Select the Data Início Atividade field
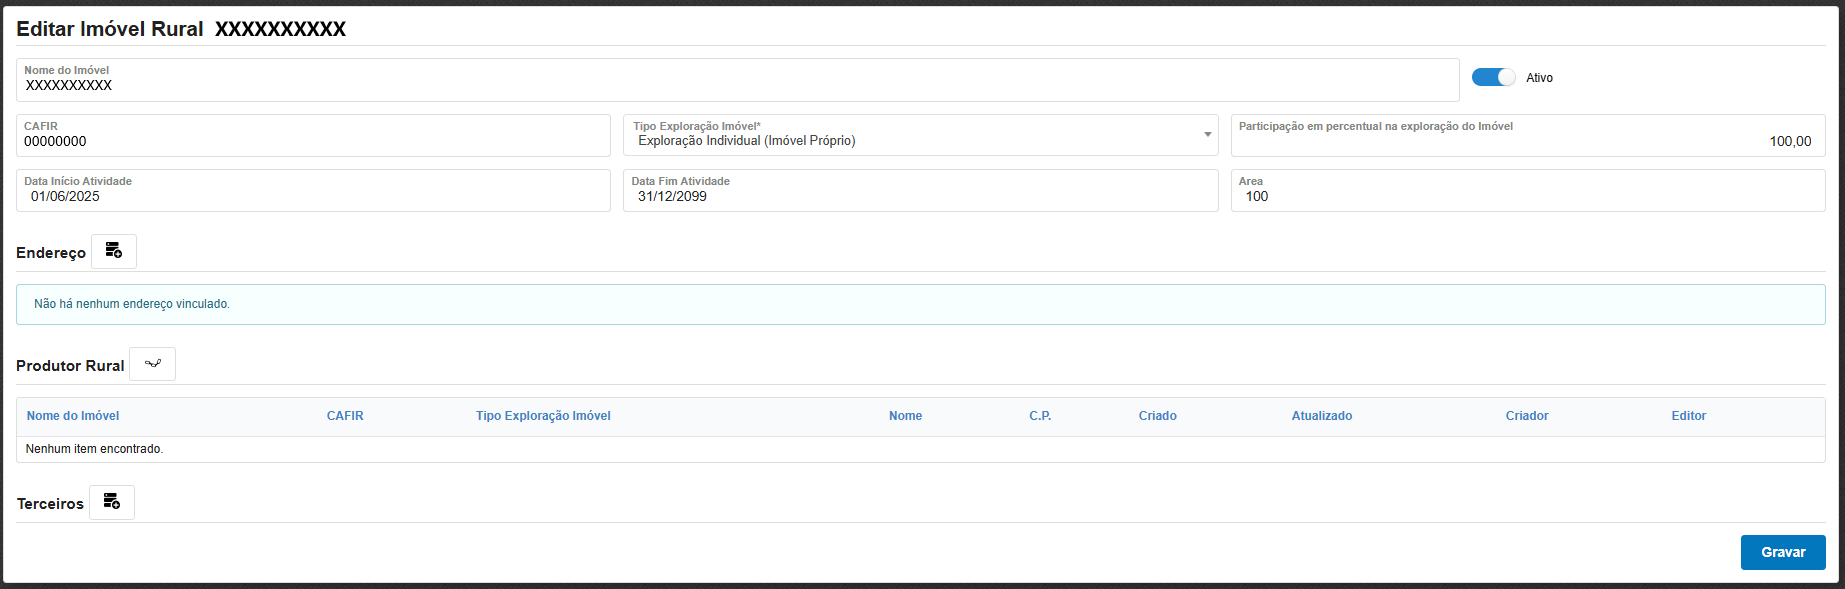 (312, 197)
